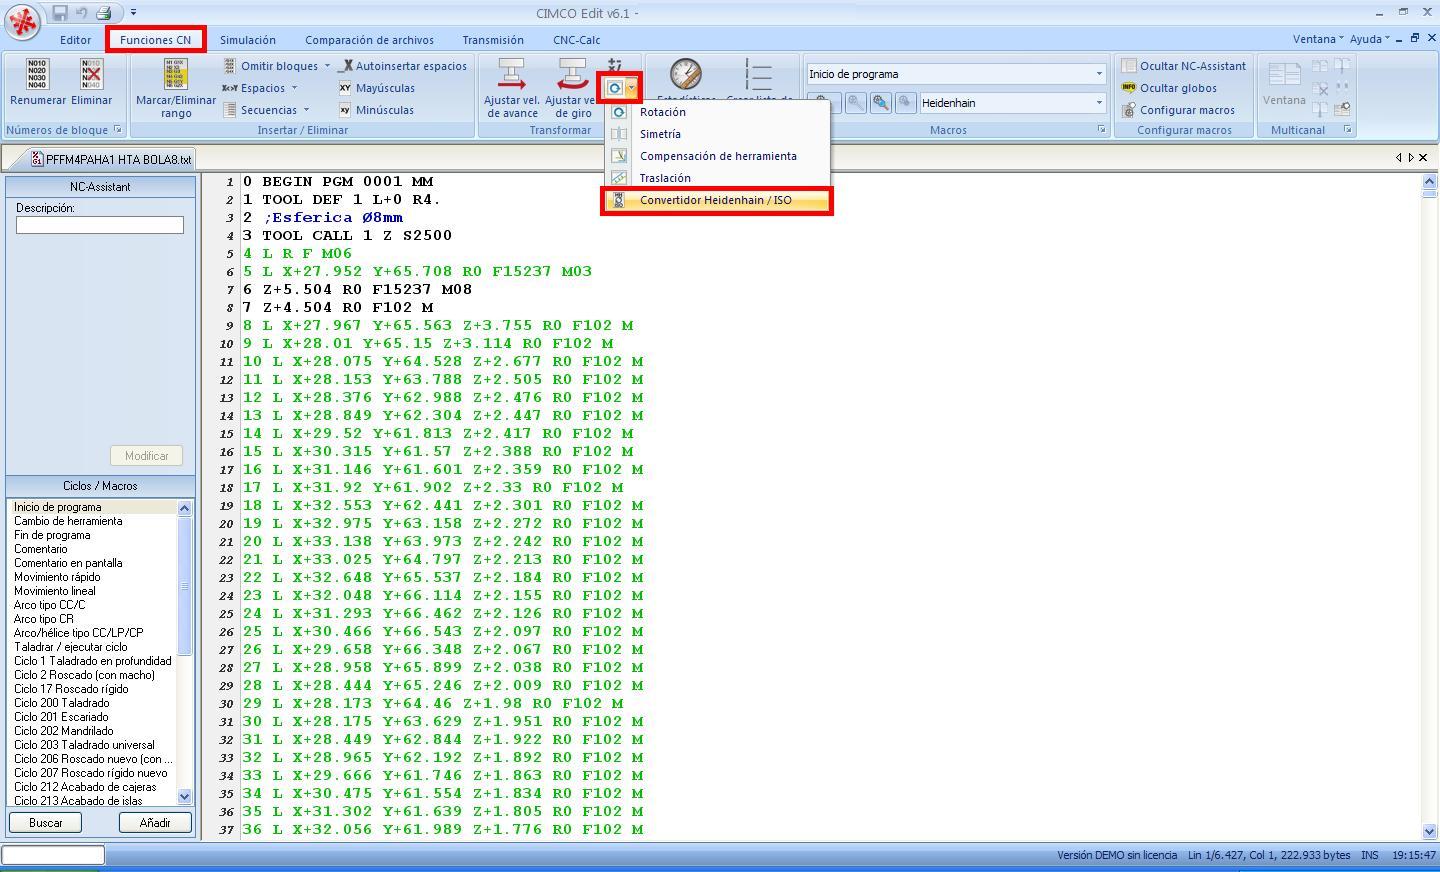
Task: Click the status bar command input box
Action: point(53,855)
